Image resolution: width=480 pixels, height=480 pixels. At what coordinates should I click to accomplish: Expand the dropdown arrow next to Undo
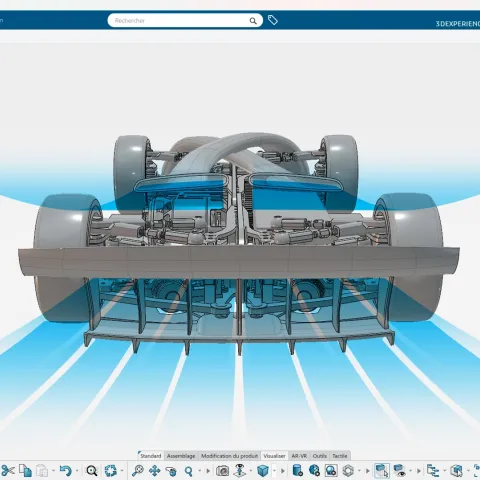point(77,471)
